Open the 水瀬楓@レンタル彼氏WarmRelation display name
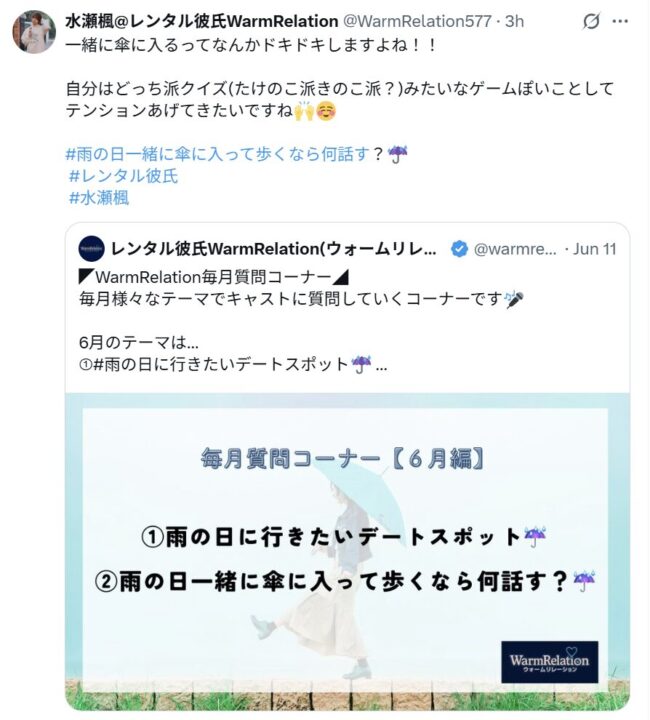This screenshot has height=720, width=650. pyautogui.click(x=202, y=21)
